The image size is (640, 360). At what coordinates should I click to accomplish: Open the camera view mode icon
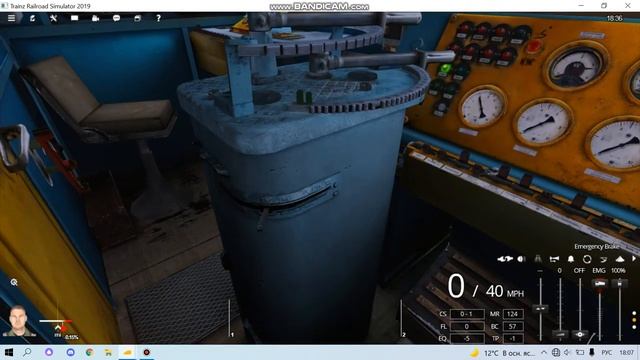tap(96, 18)
